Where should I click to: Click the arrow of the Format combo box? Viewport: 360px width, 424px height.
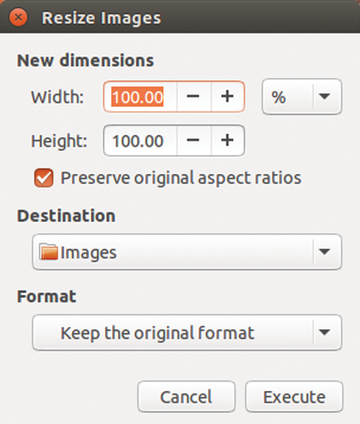coord(324,332)
